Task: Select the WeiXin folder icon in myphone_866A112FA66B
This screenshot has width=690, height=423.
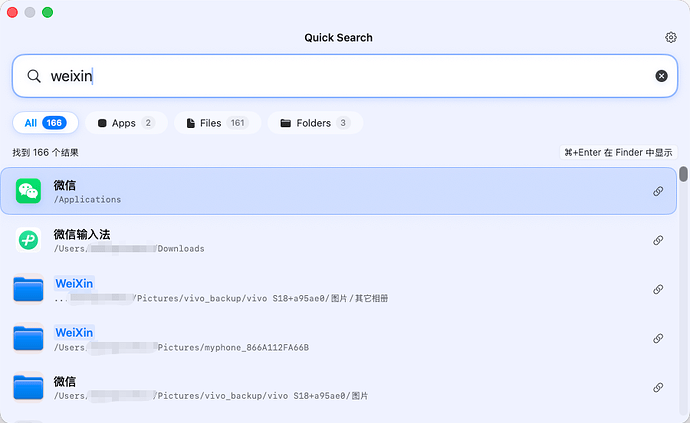Action: pos(28,338)
